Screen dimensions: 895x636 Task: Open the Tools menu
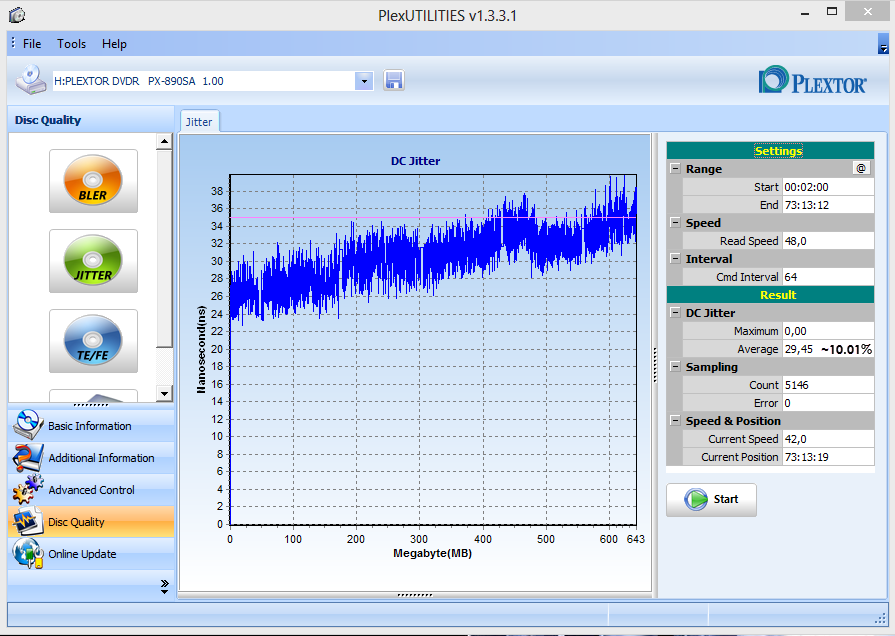point(71,44)
